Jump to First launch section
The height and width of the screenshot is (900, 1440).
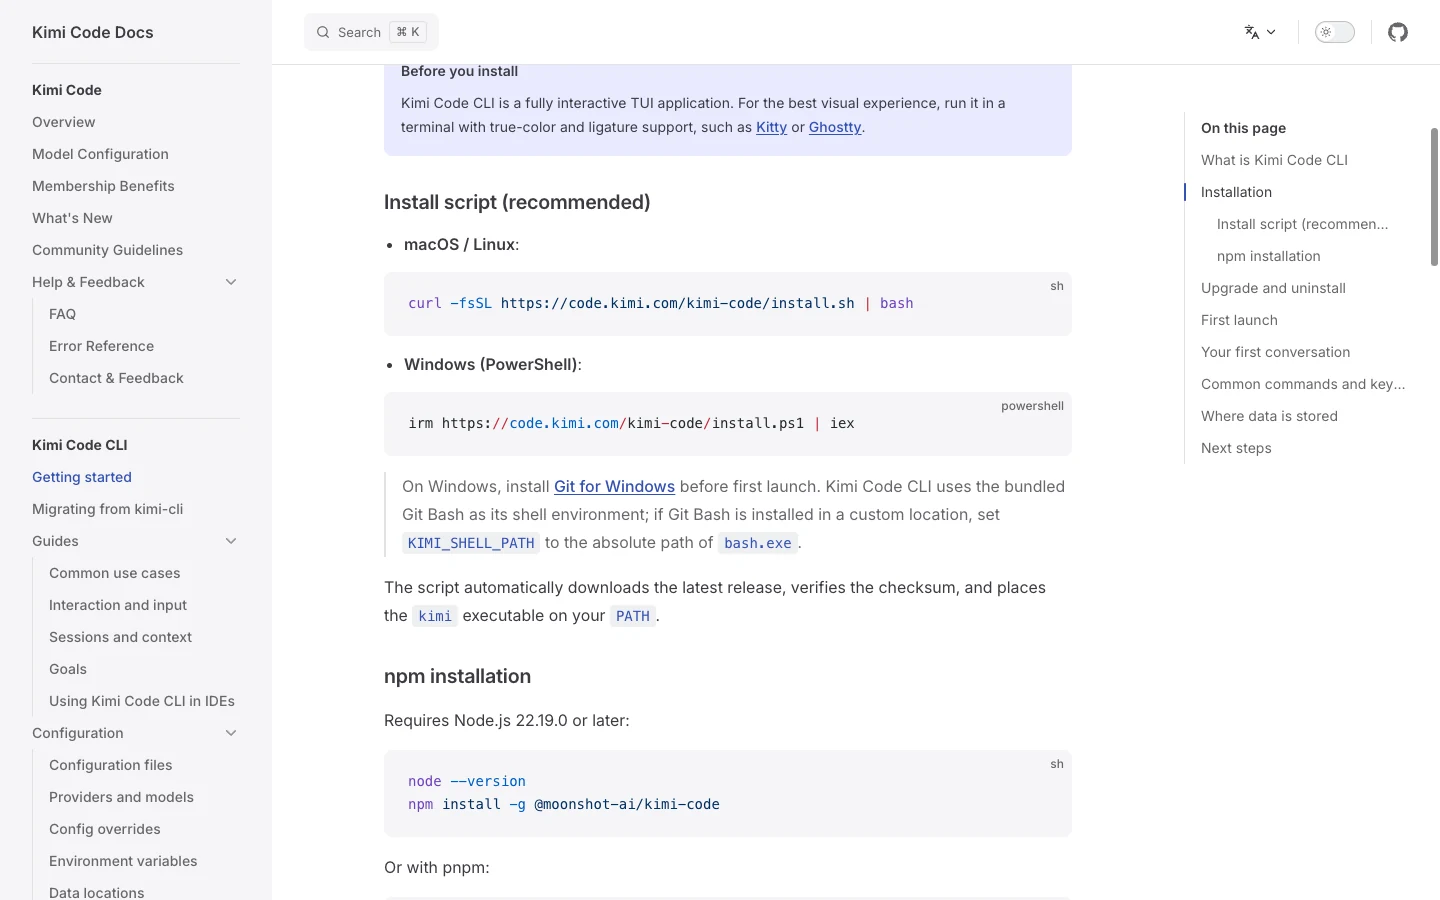[1239, 320]
